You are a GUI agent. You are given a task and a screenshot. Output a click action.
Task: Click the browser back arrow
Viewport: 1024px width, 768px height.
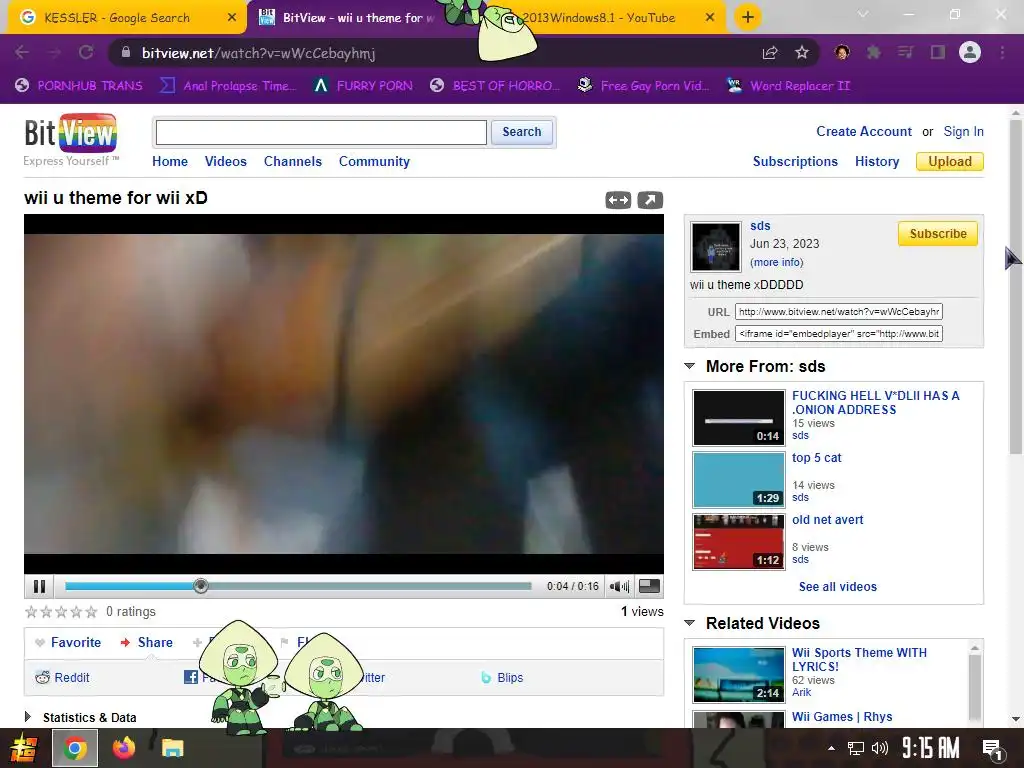pos(22,53)
